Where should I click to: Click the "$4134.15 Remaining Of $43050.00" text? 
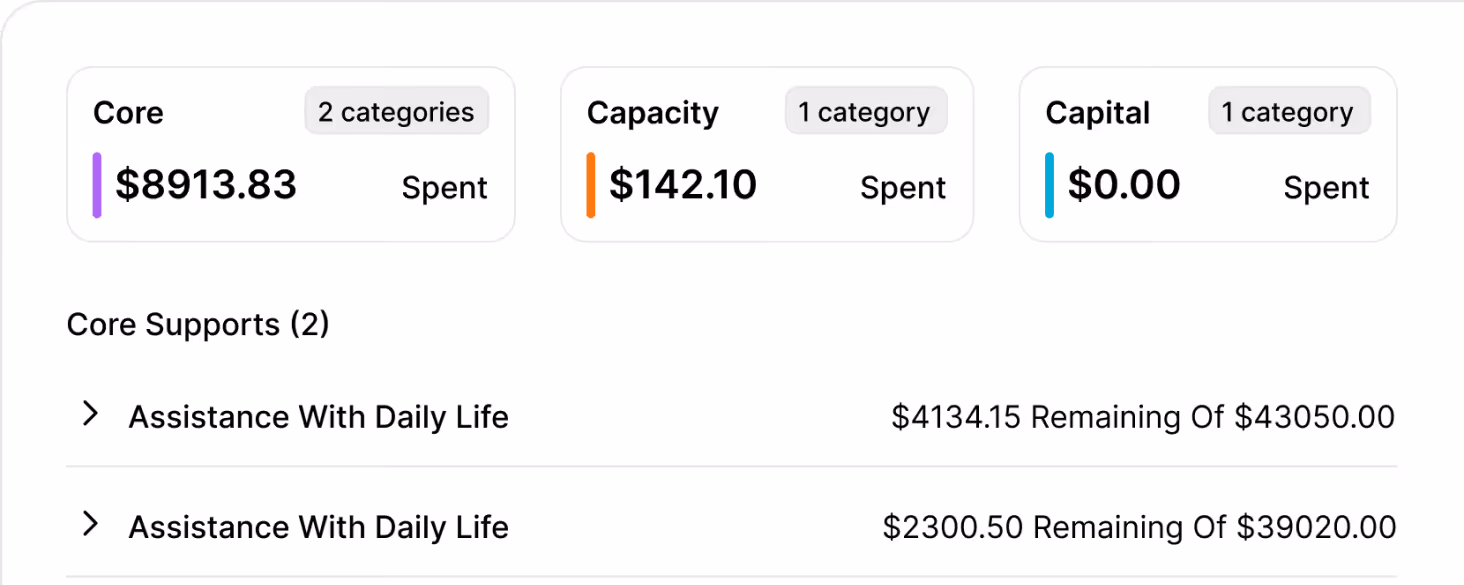(1142, 417)
